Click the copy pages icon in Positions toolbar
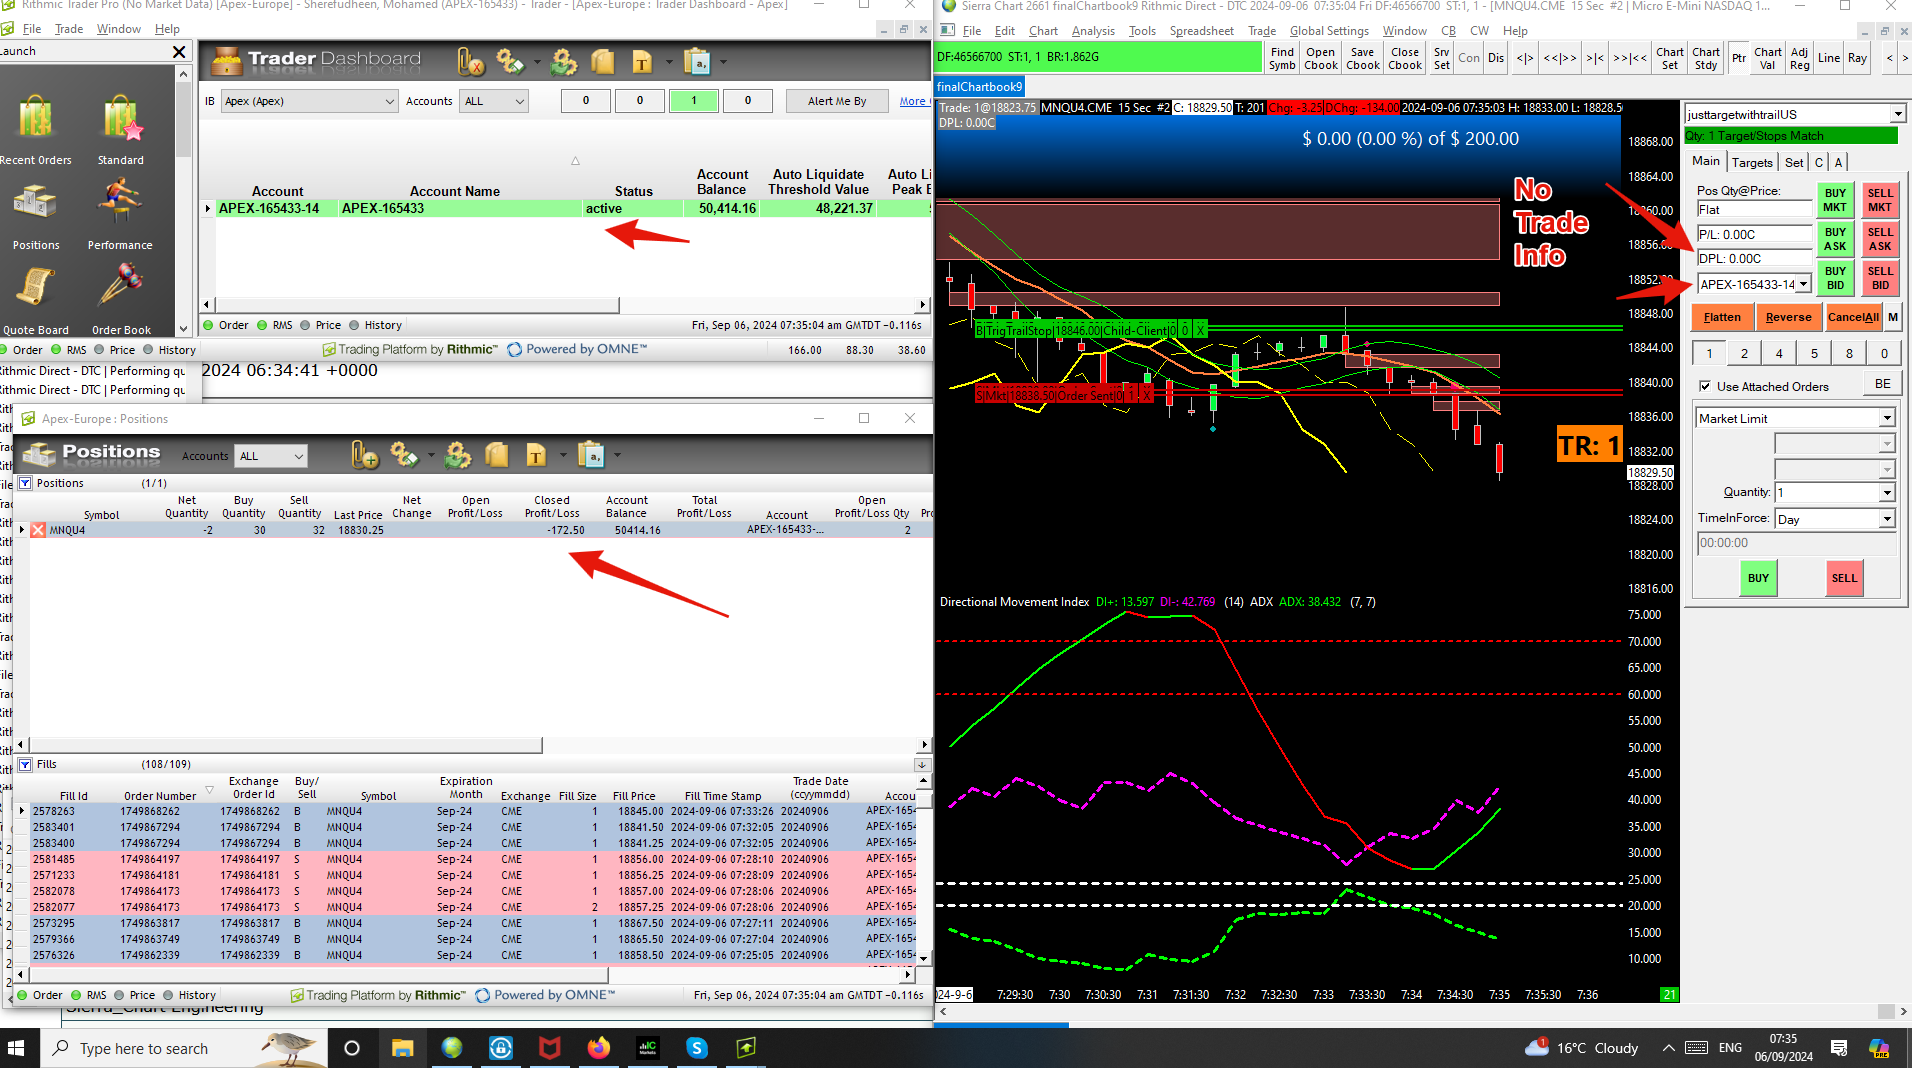 coord(497,456)
